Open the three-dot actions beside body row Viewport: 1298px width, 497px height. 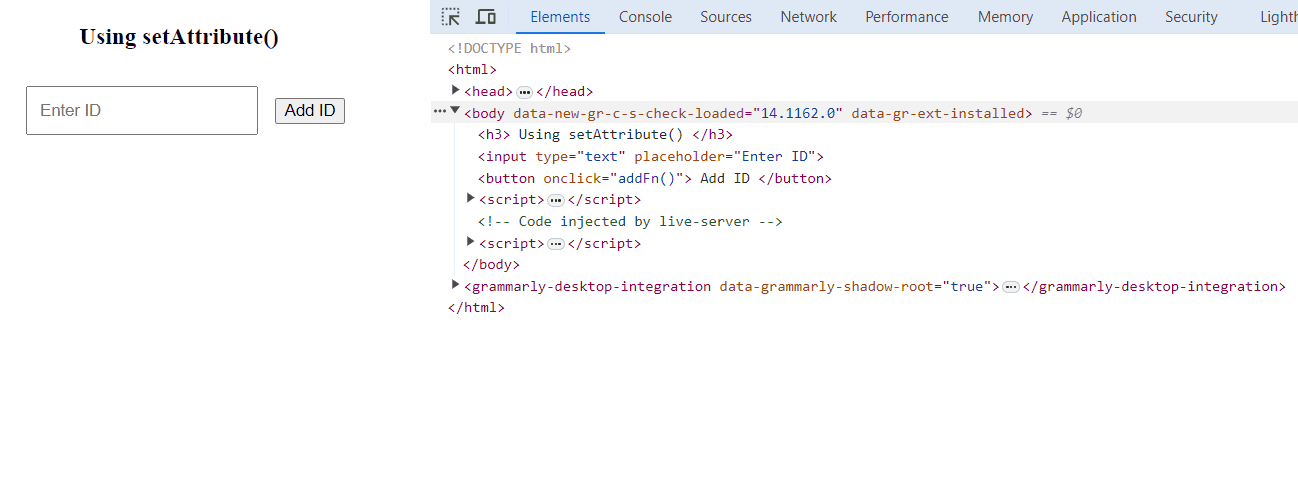[x=439, y=112]
